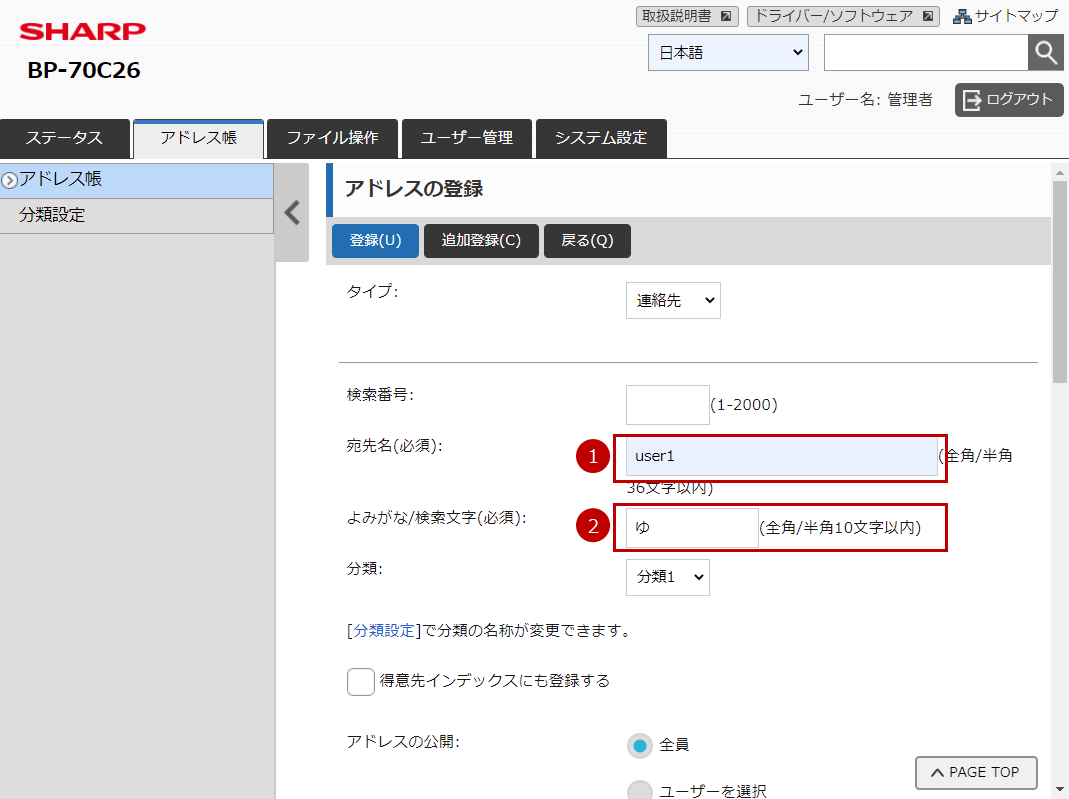1069x799 pixels.
Task: Click the よみがな/検索文字 input field
Action: point(692,527)
